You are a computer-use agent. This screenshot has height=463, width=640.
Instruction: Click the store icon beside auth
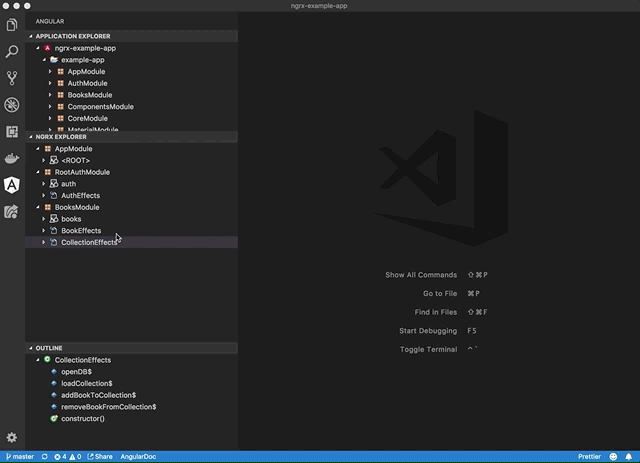[x=54, y=184]
